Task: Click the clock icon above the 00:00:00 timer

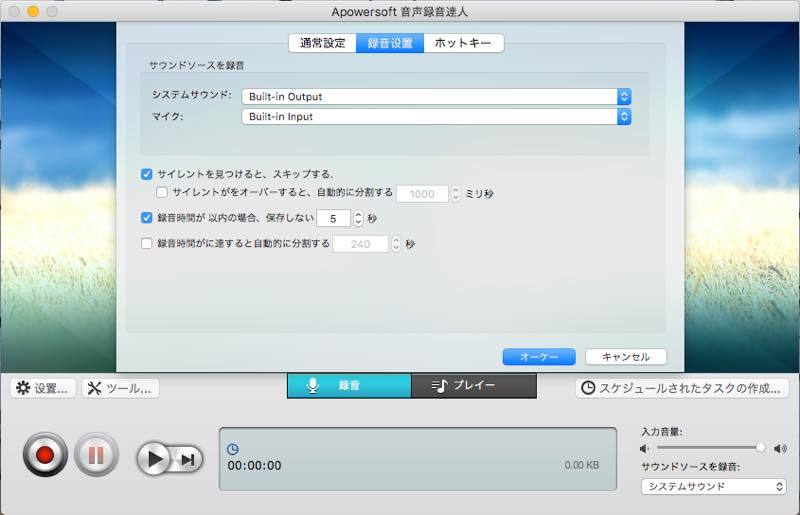Action: tap(233, 449)
